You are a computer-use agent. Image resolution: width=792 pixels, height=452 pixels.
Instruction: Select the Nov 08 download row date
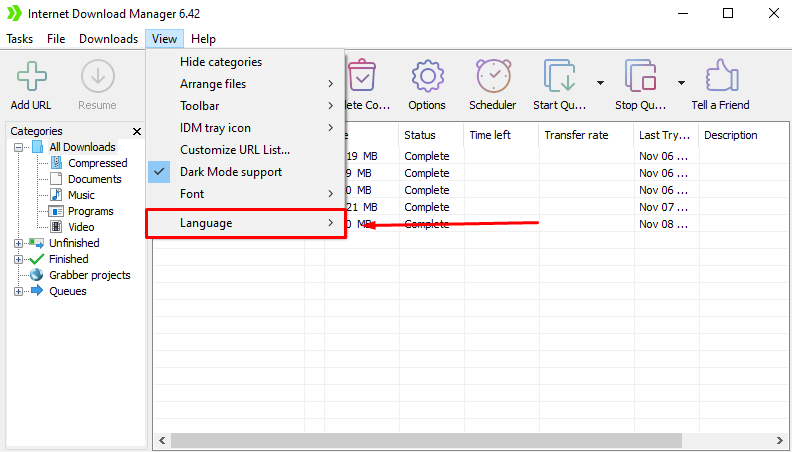click(663, 224)
